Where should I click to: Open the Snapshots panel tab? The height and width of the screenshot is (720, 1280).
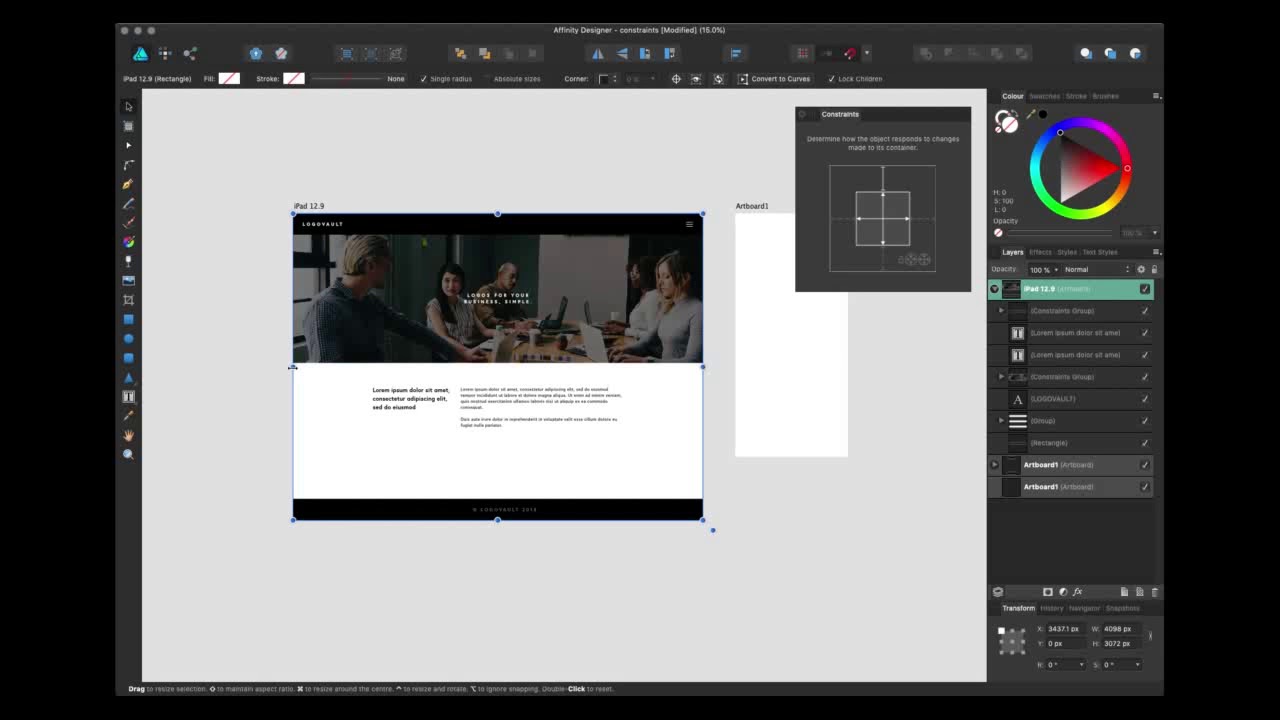pos(1122,608)
